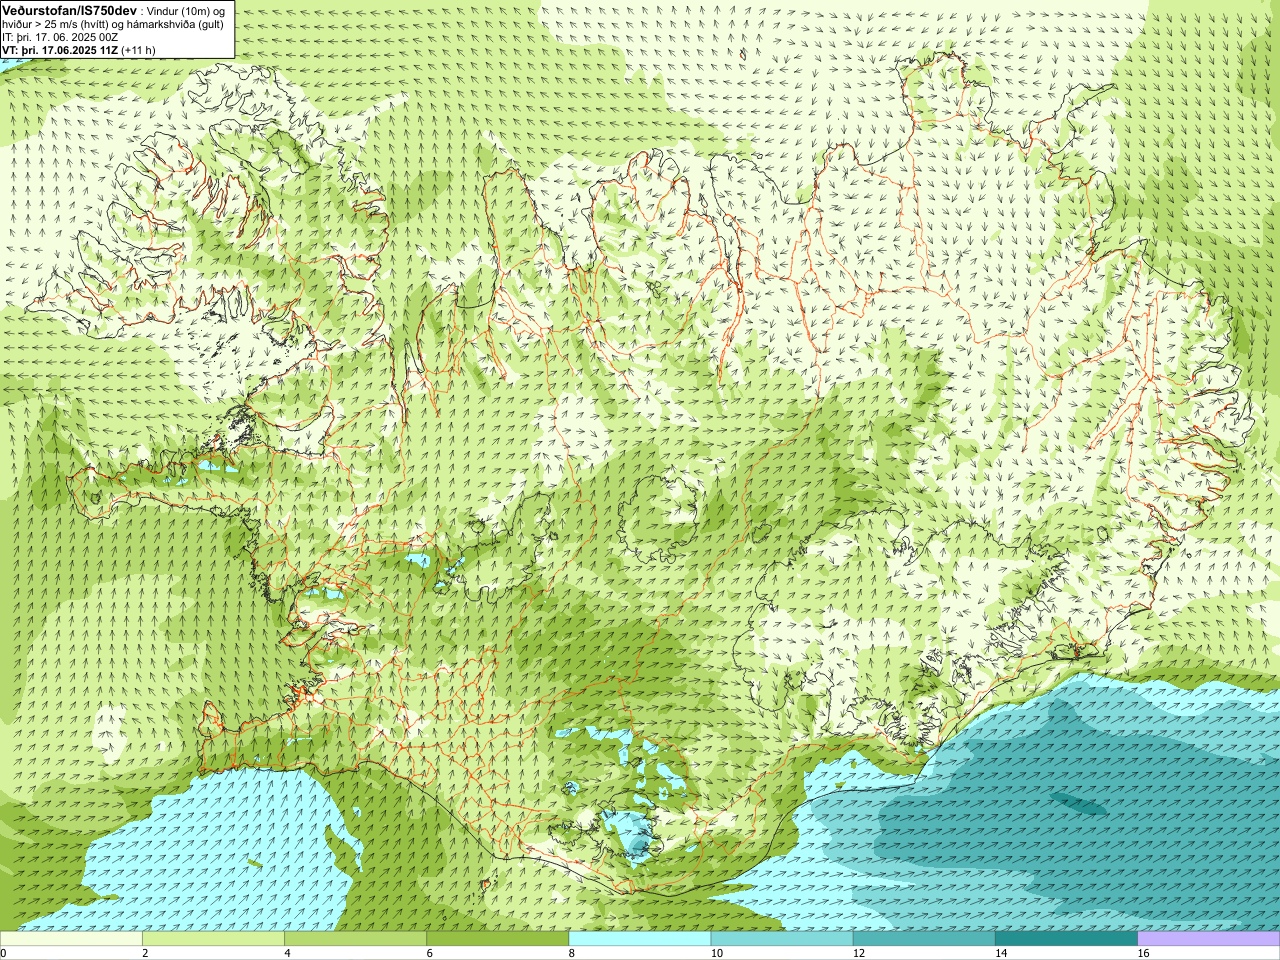Click the dark green 6–8 m/s scale segment
Image resolution: width=1280 pixels, height=960 pixels.
click(497, 939)
